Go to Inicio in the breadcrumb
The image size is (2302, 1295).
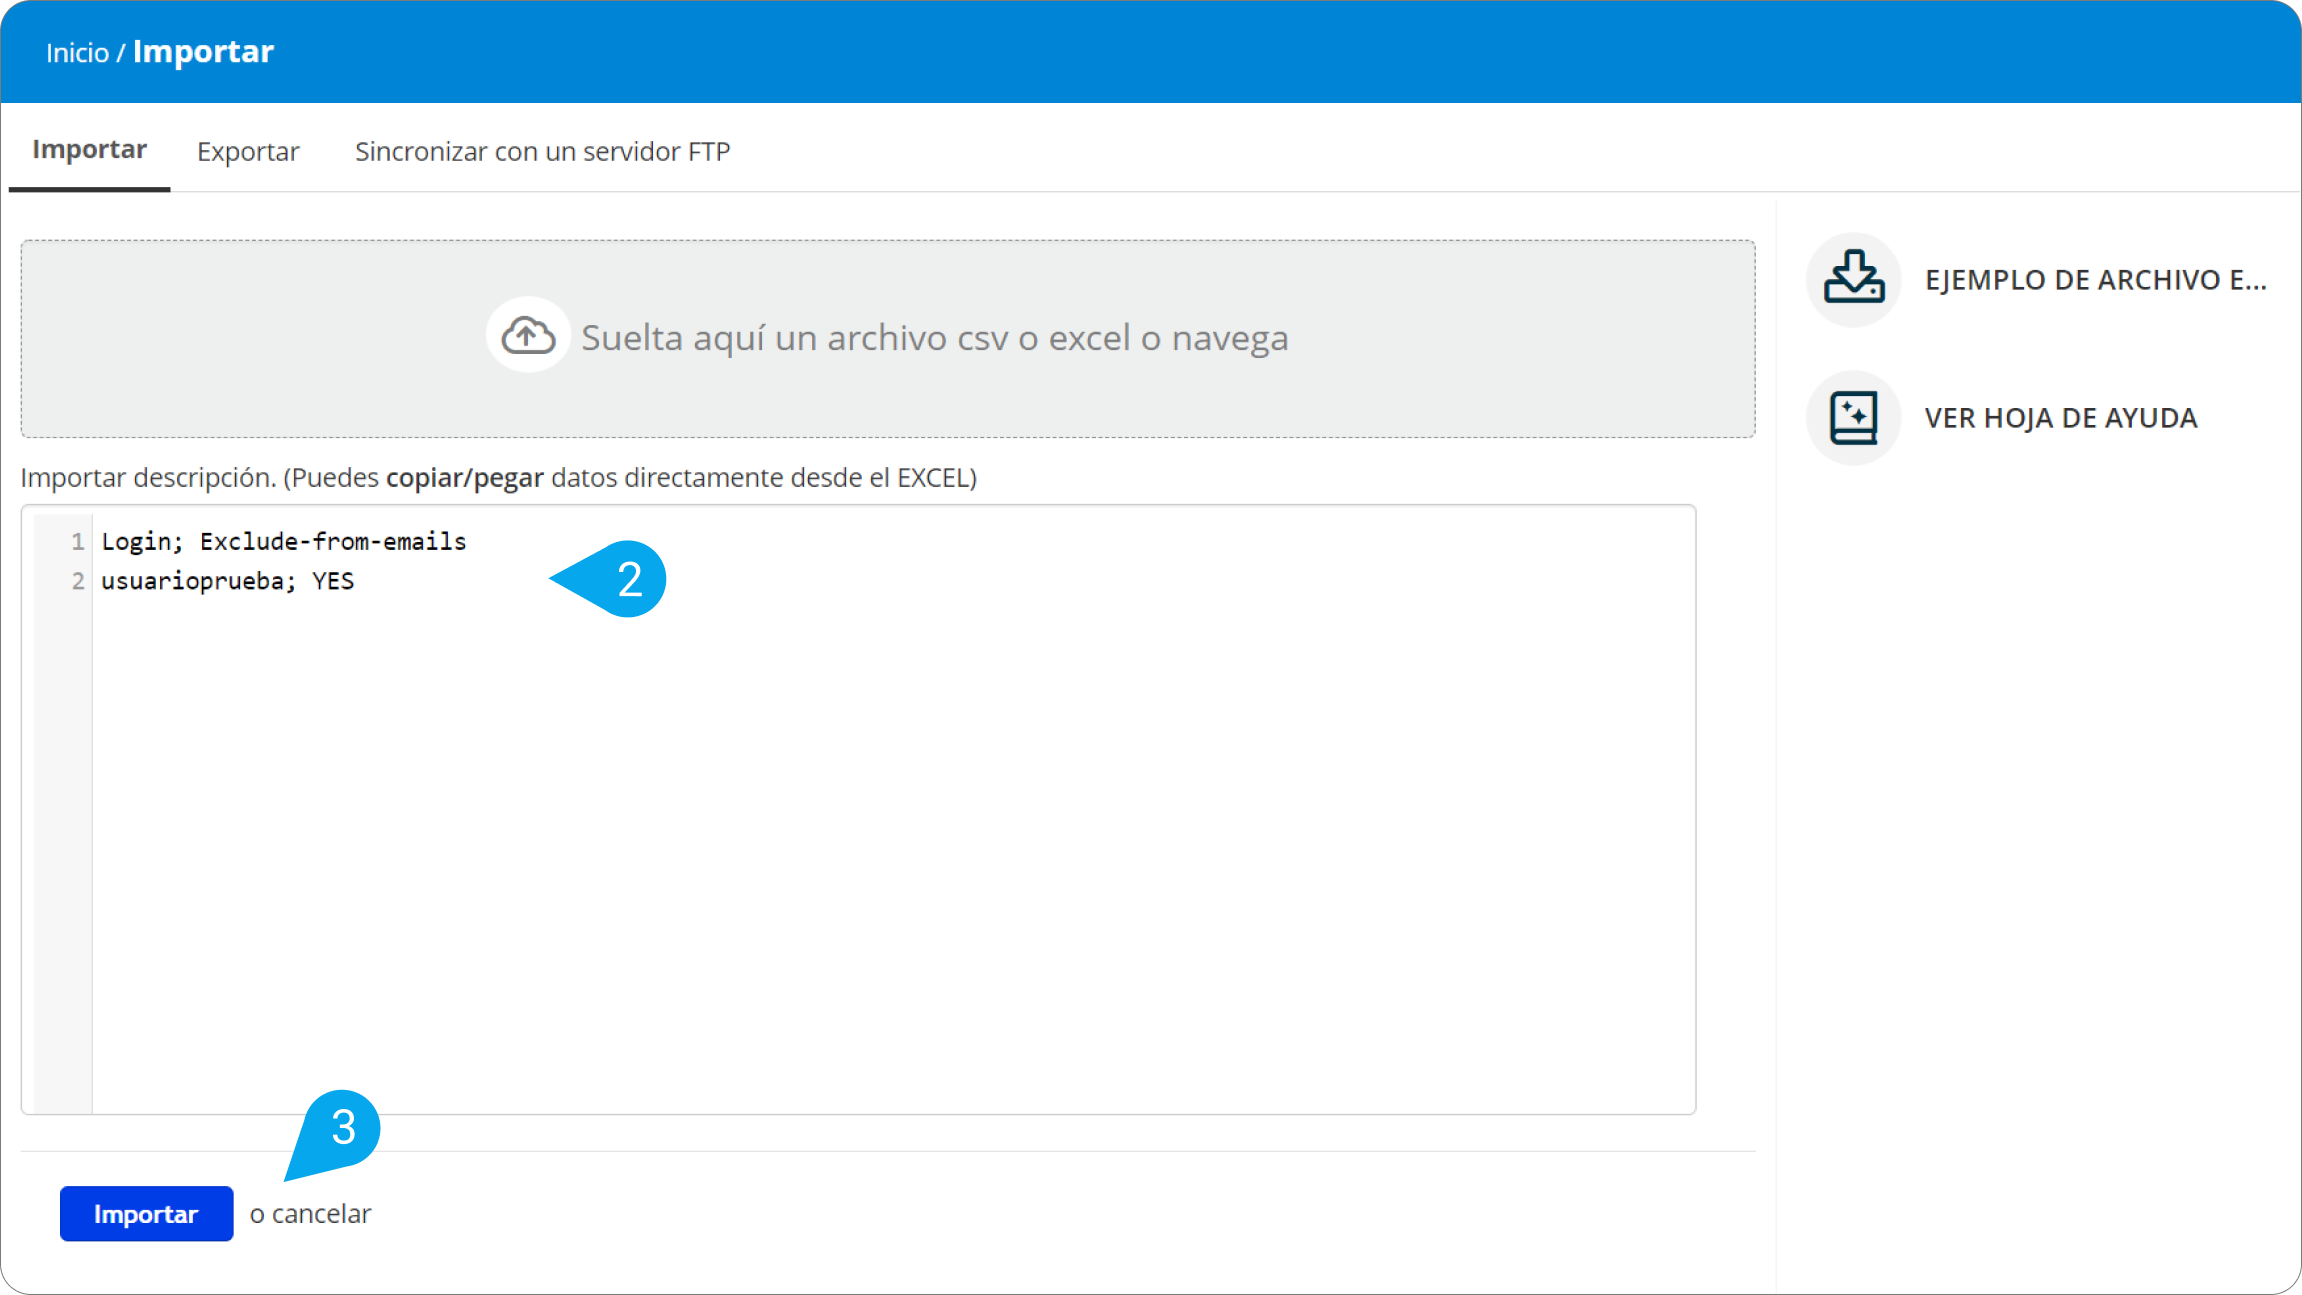tap(77, 53)
